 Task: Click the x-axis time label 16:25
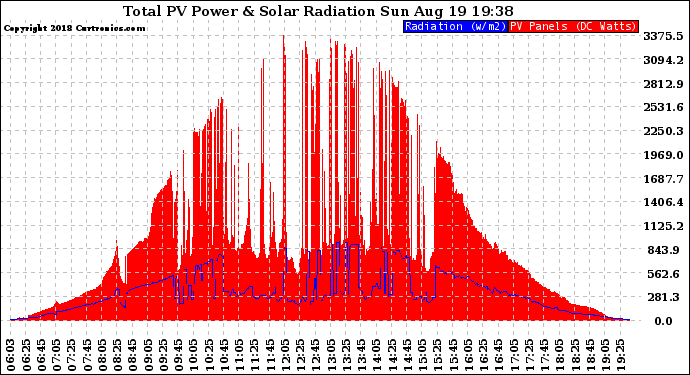(x=483, y=355)
